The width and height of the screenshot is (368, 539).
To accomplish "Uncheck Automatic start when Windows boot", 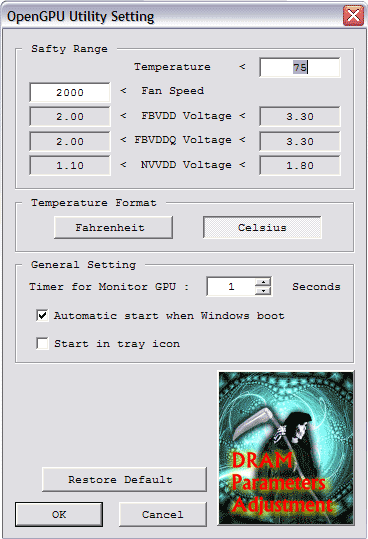I will pyautogui.click(x=42, y=315).
